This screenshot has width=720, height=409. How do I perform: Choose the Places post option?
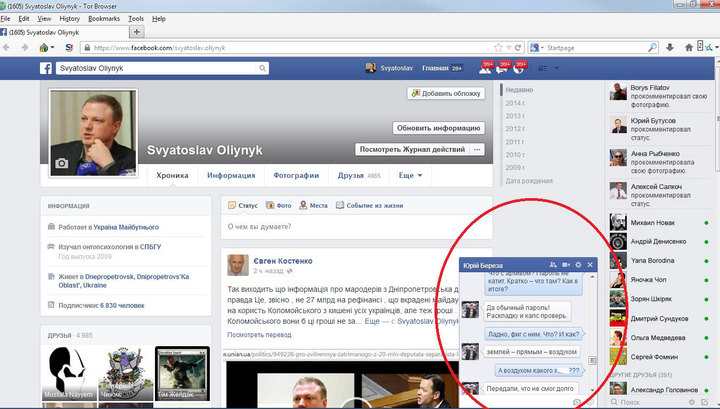(314, 205)
